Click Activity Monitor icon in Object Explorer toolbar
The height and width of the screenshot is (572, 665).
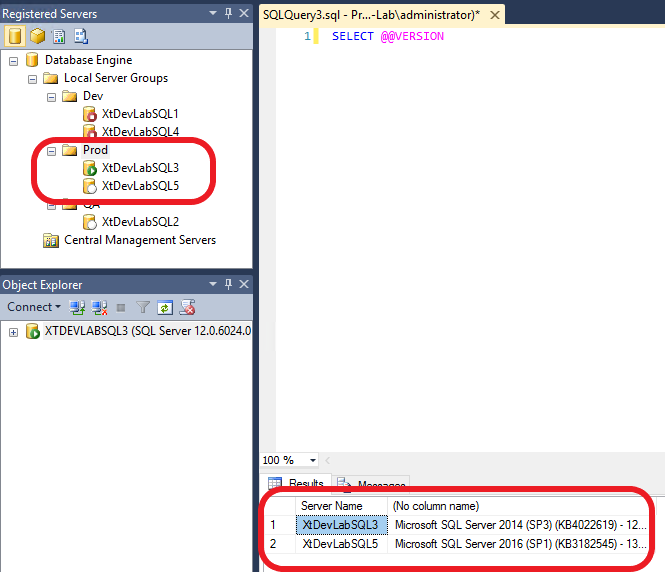(x=187, y=307)
